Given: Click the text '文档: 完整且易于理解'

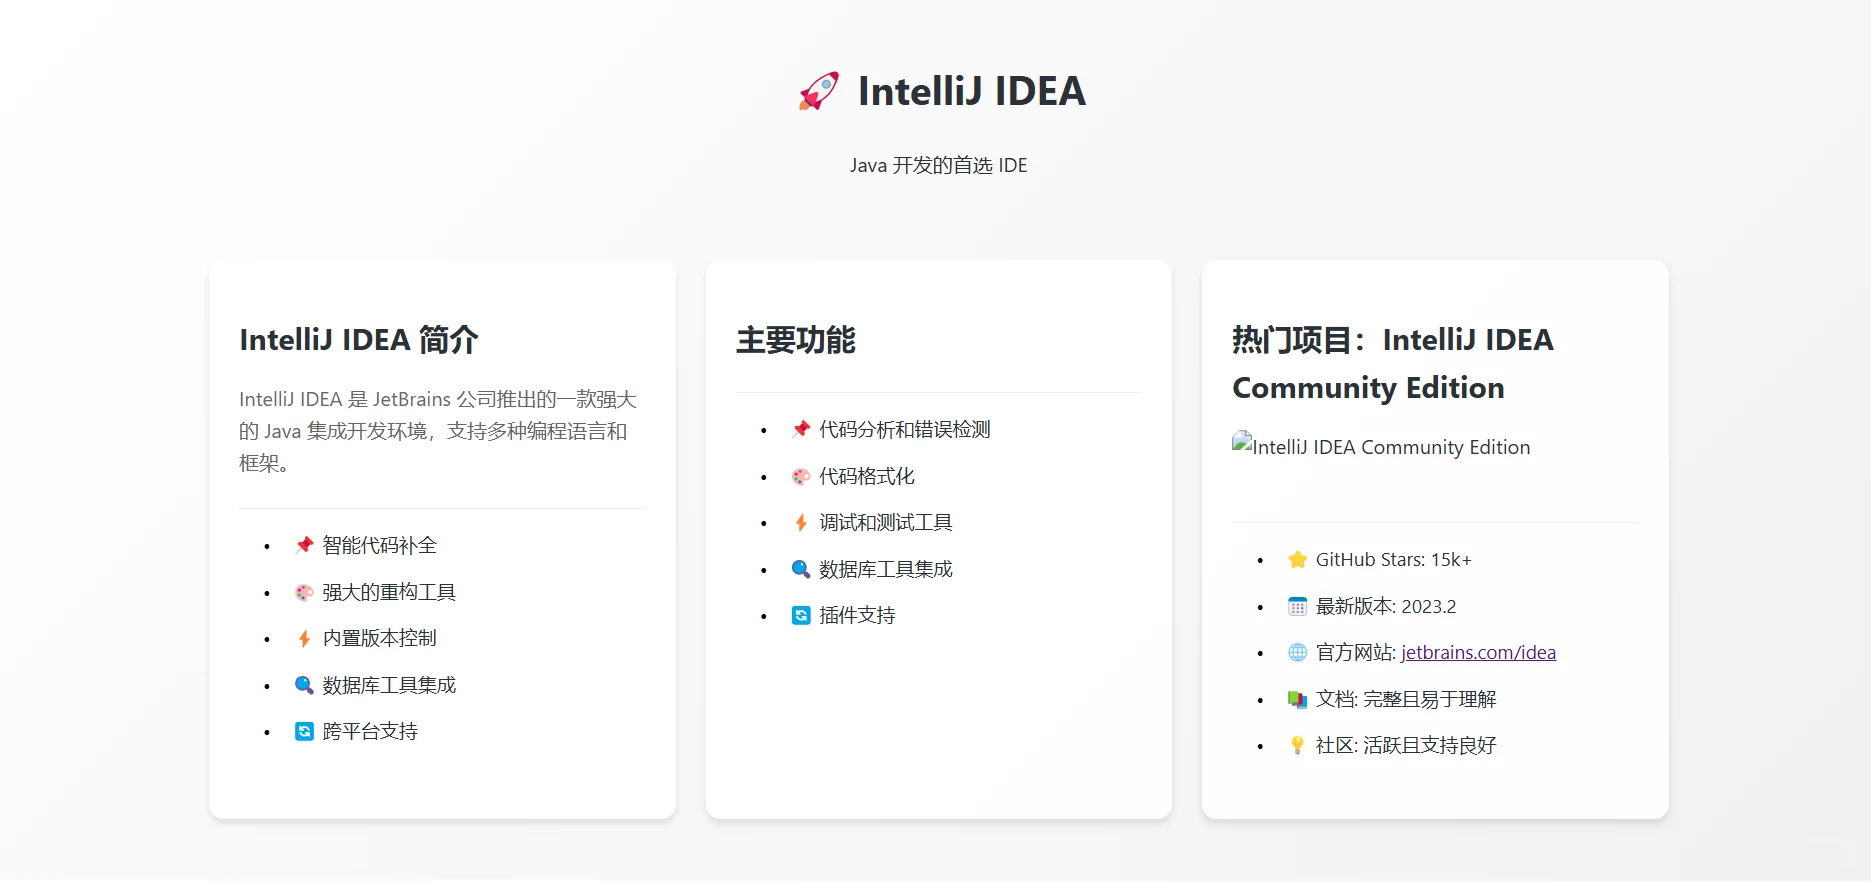Looking at the screenshot, I should [x=1406, y=699].
